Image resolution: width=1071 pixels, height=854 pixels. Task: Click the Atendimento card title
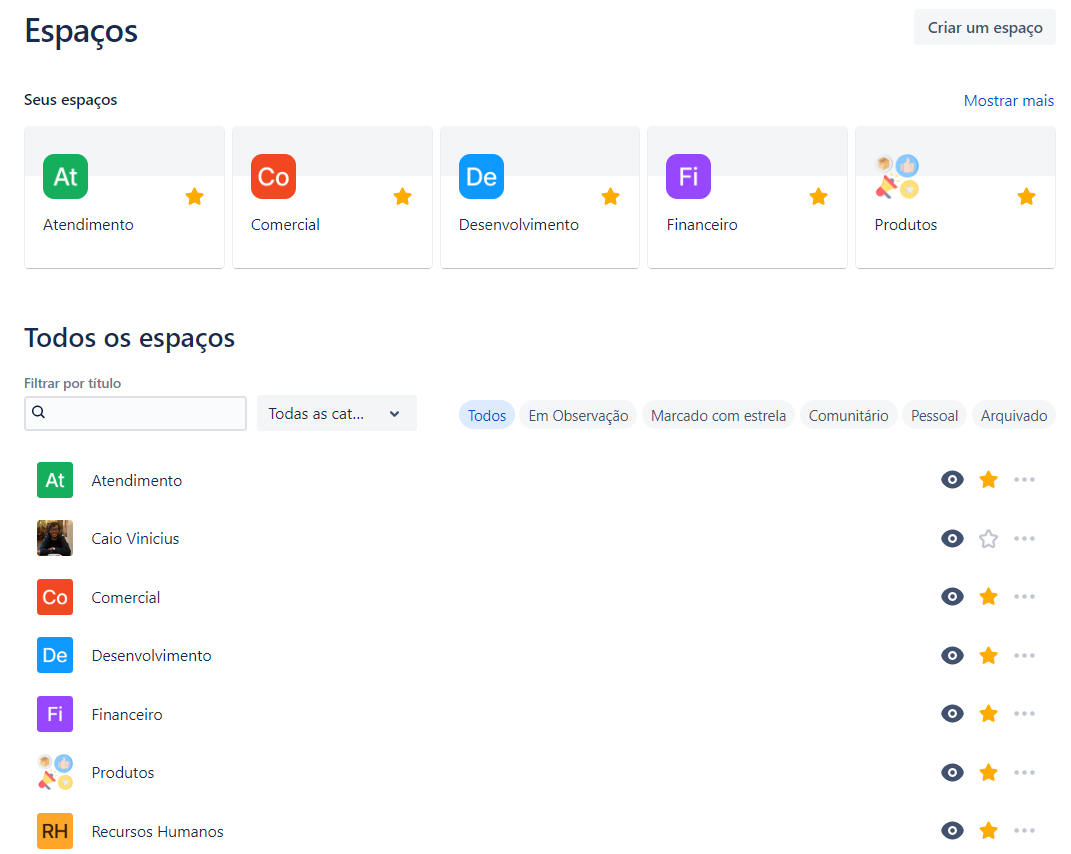pos(88,224)
